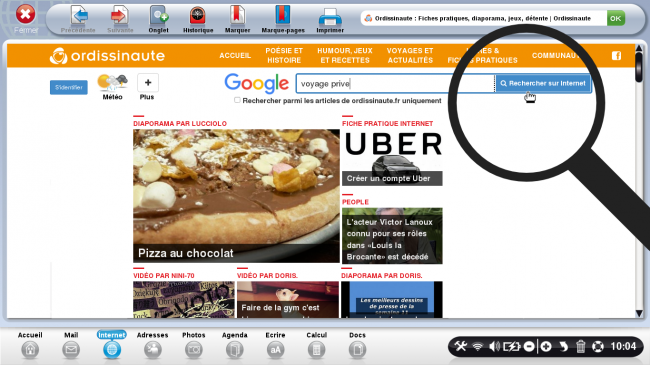This screenshot has width=650, height=365.
Task: Click the DIAPORAMA PAR LUCCIOLO heading
Action: tap(180, 124)
